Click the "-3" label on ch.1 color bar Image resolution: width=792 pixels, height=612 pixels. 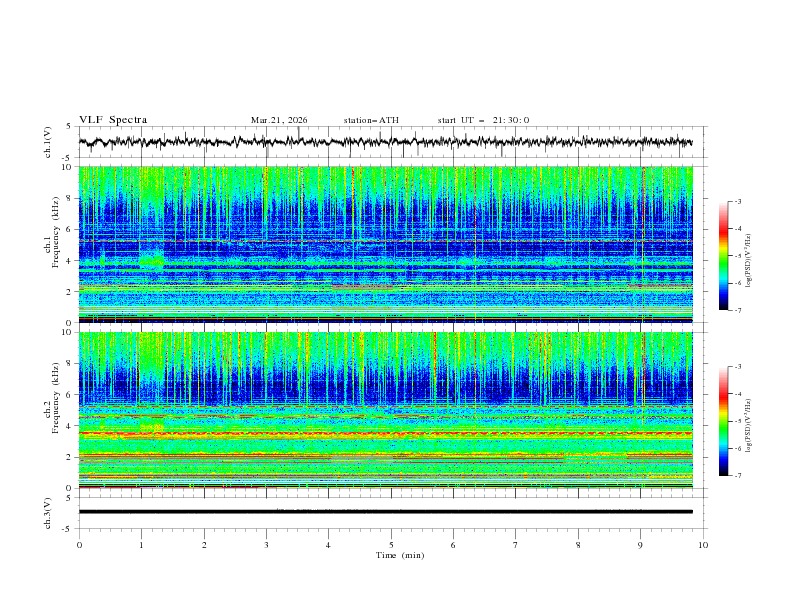point(737,201)
